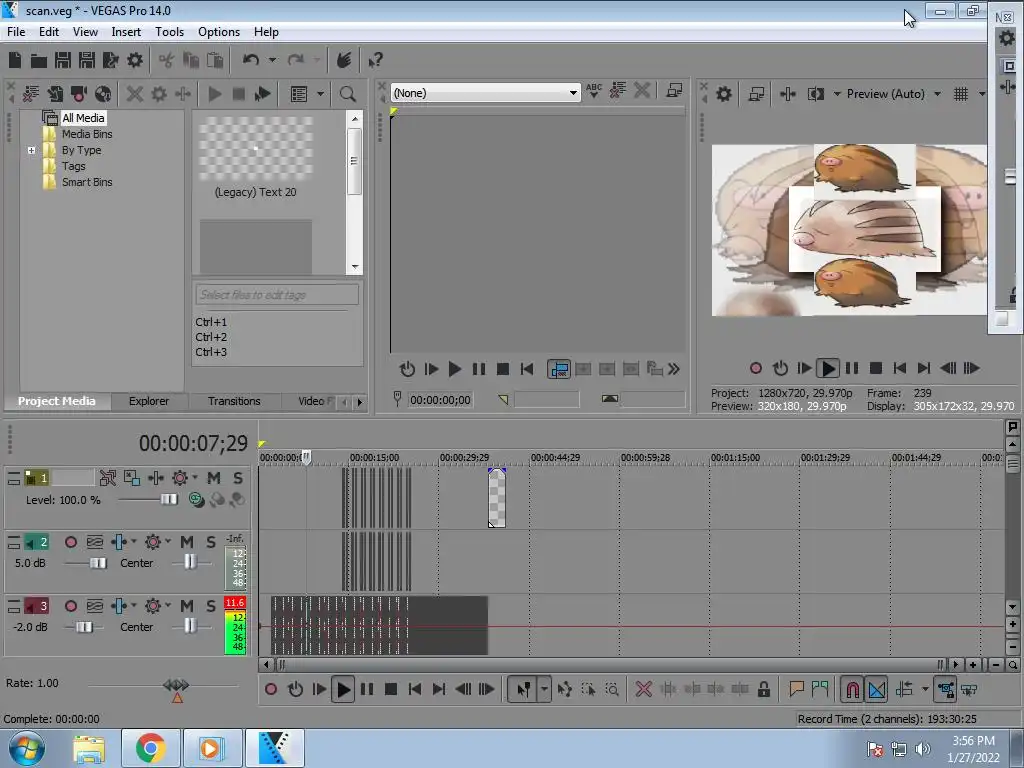The image size is (1024, 768).
Task: Mute video track 1
Action: tap(214, 478)
